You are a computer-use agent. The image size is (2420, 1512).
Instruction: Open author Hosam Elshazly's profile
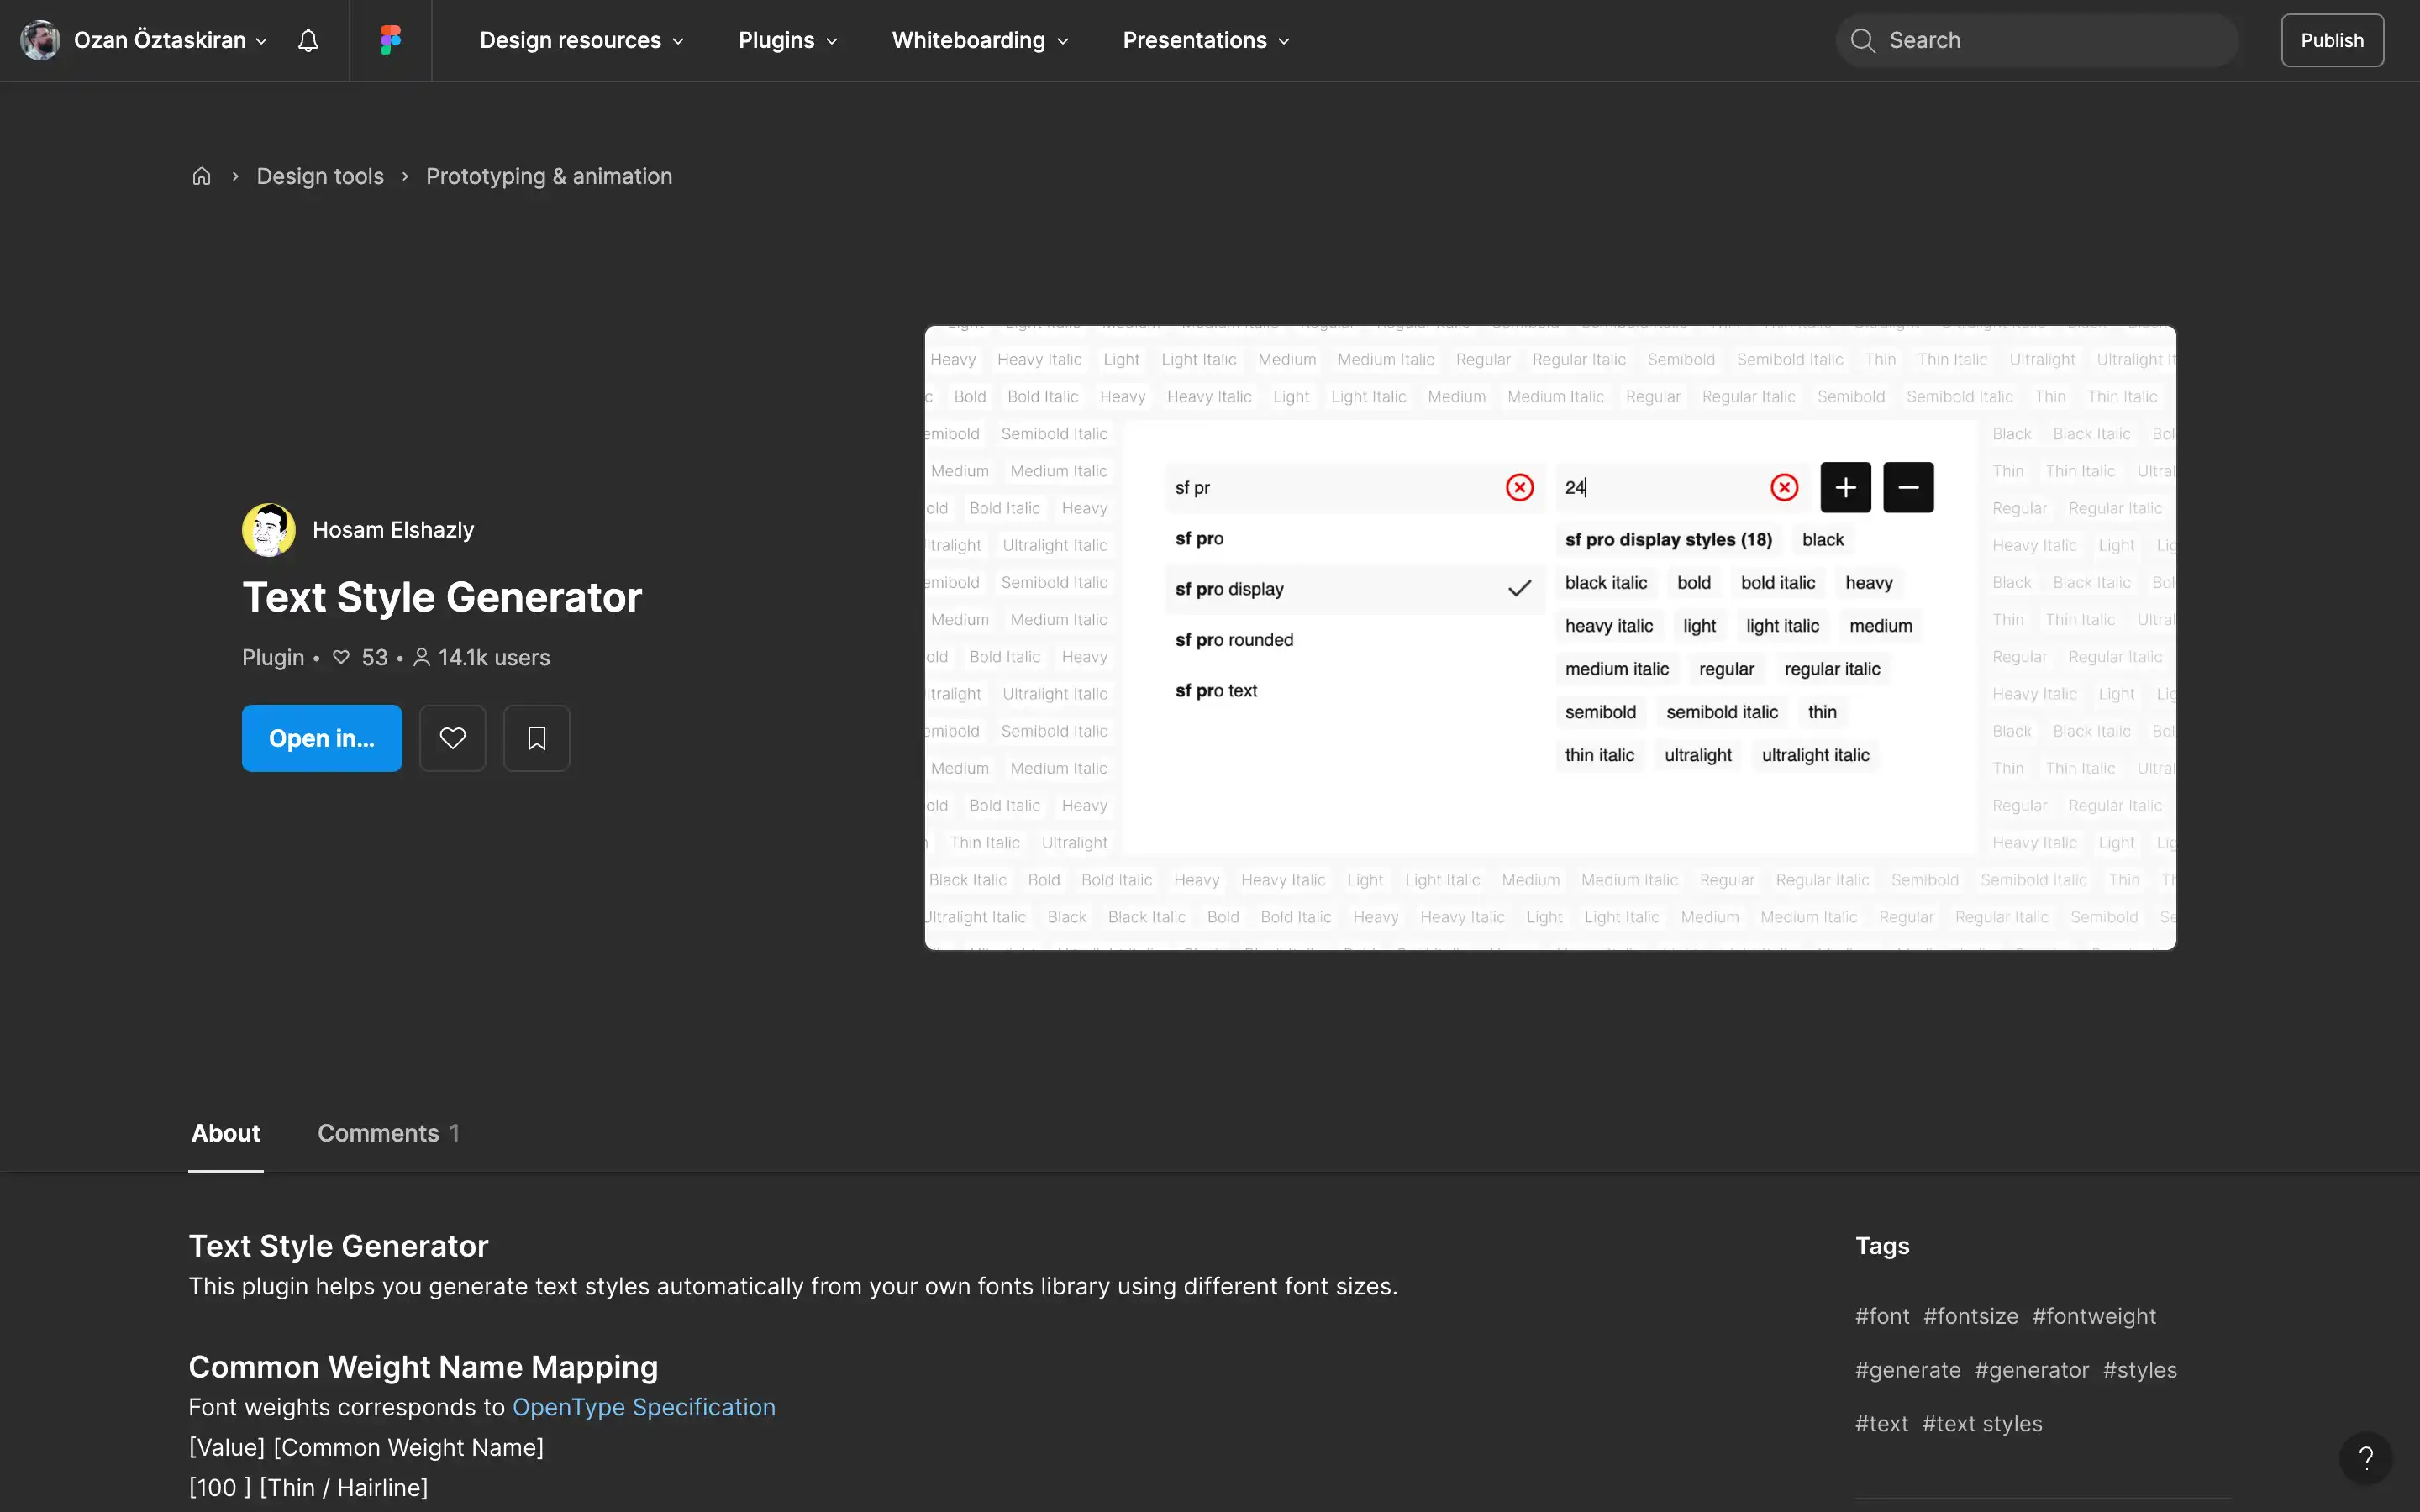[393, 530]
